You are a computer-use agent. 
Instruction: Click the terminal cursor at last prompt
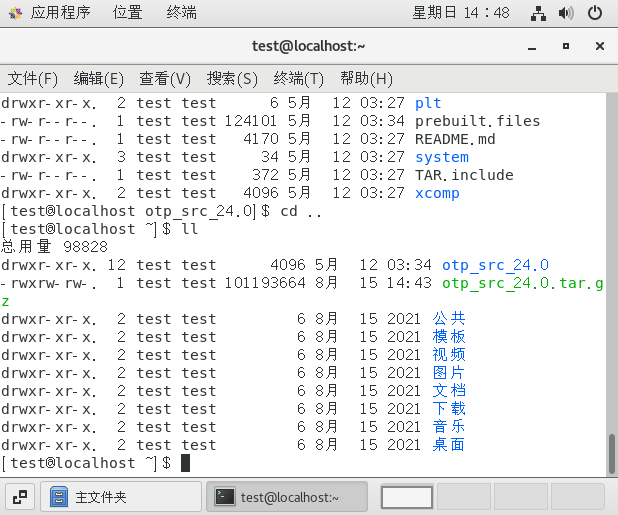(186, 463)
